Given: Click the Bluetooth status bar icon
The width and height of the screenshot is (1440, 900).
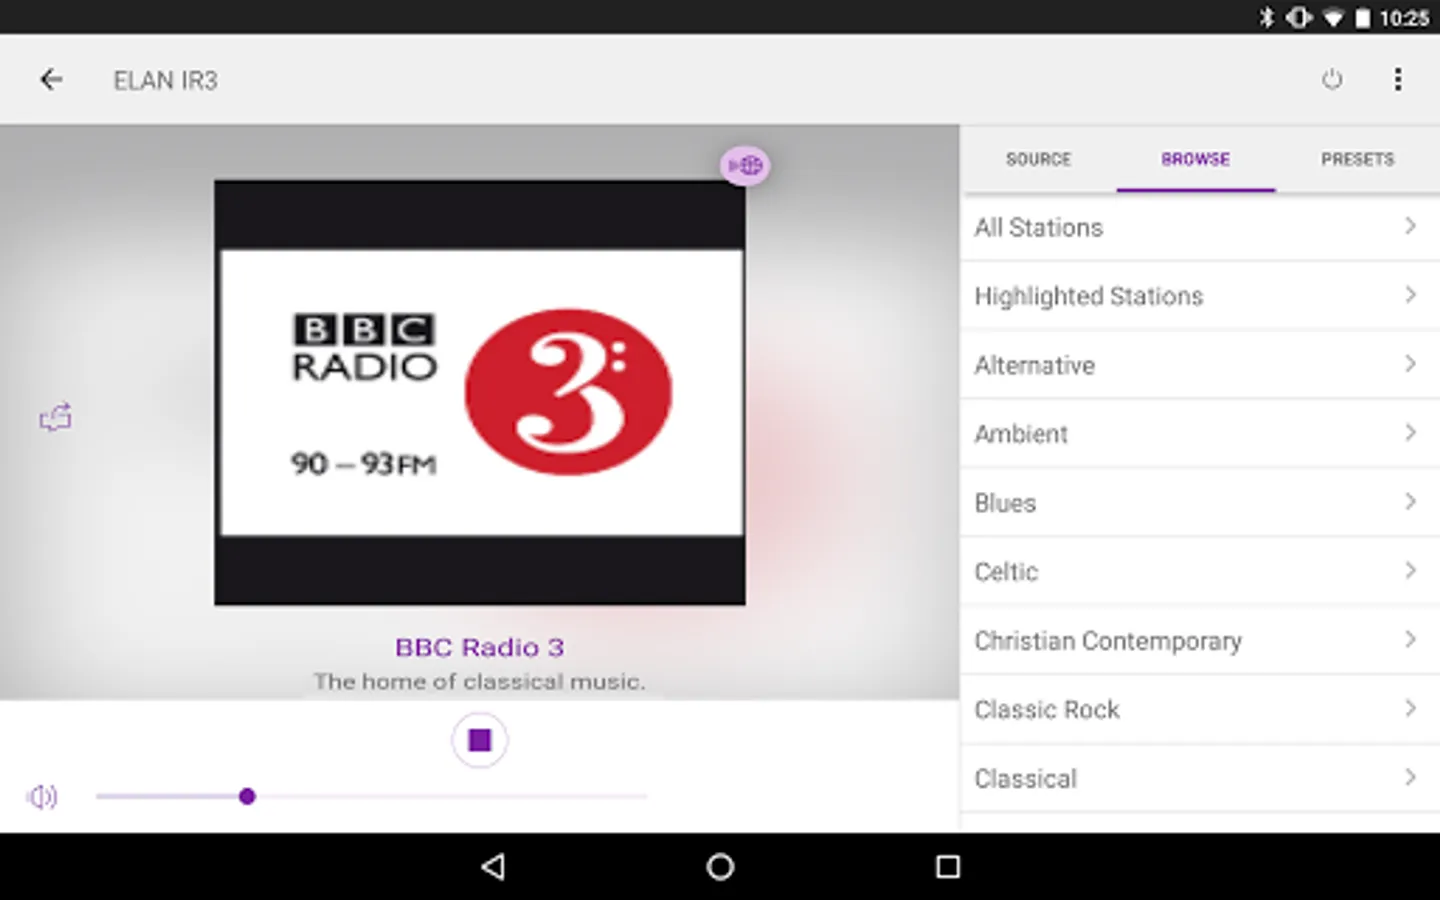Looking at the screenshot, I should click(x=1267, y=17).
